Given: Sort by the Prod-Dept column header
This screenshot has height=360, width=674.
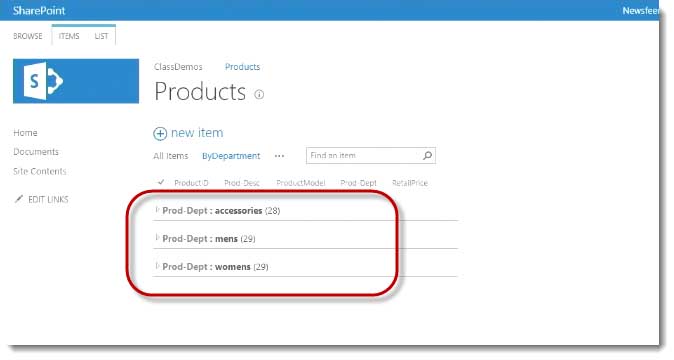Looking at the screenshot, I should (x=358, y=183).
